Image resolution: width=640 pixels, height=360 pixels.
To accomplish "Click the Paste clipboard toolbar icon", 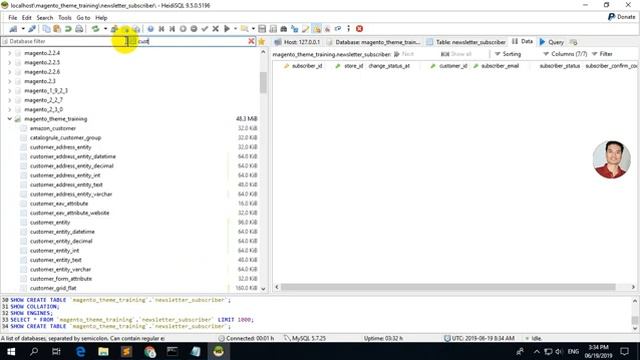I will point(57,29).
